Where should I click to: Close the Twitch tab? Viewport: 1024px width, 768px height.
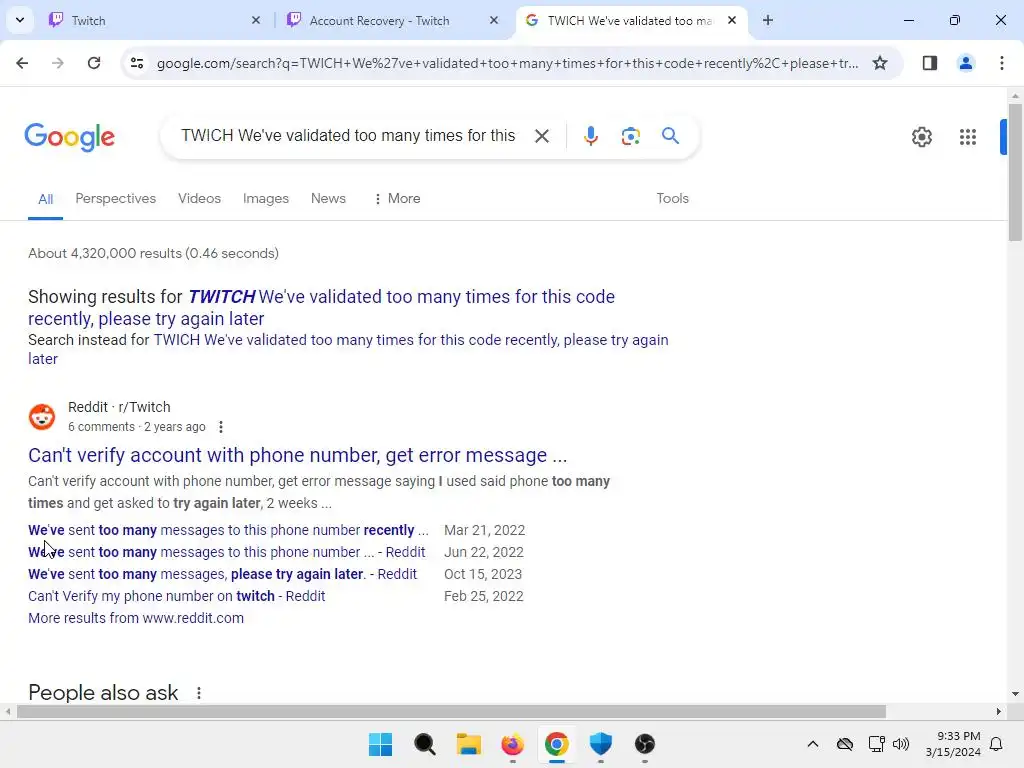[256, 20]
